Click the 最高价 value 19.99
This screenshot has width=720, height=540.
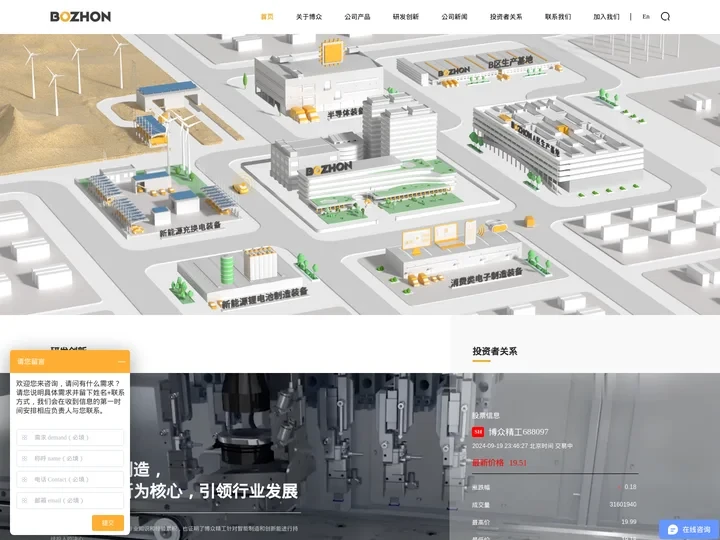629,522
